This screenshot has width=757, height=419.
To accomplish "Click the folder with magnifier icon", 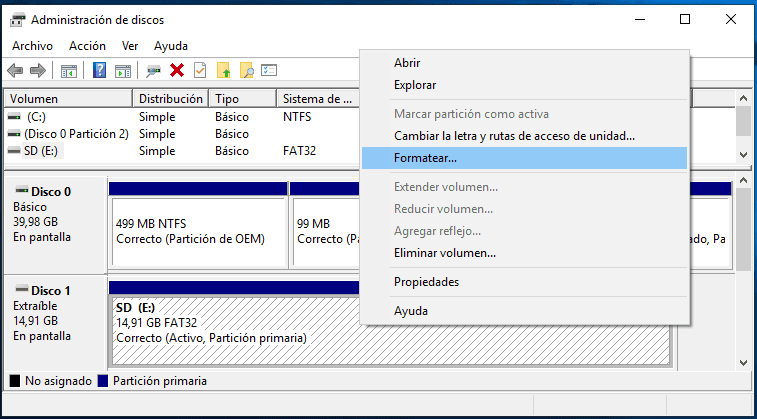I will tap(247, 71).
